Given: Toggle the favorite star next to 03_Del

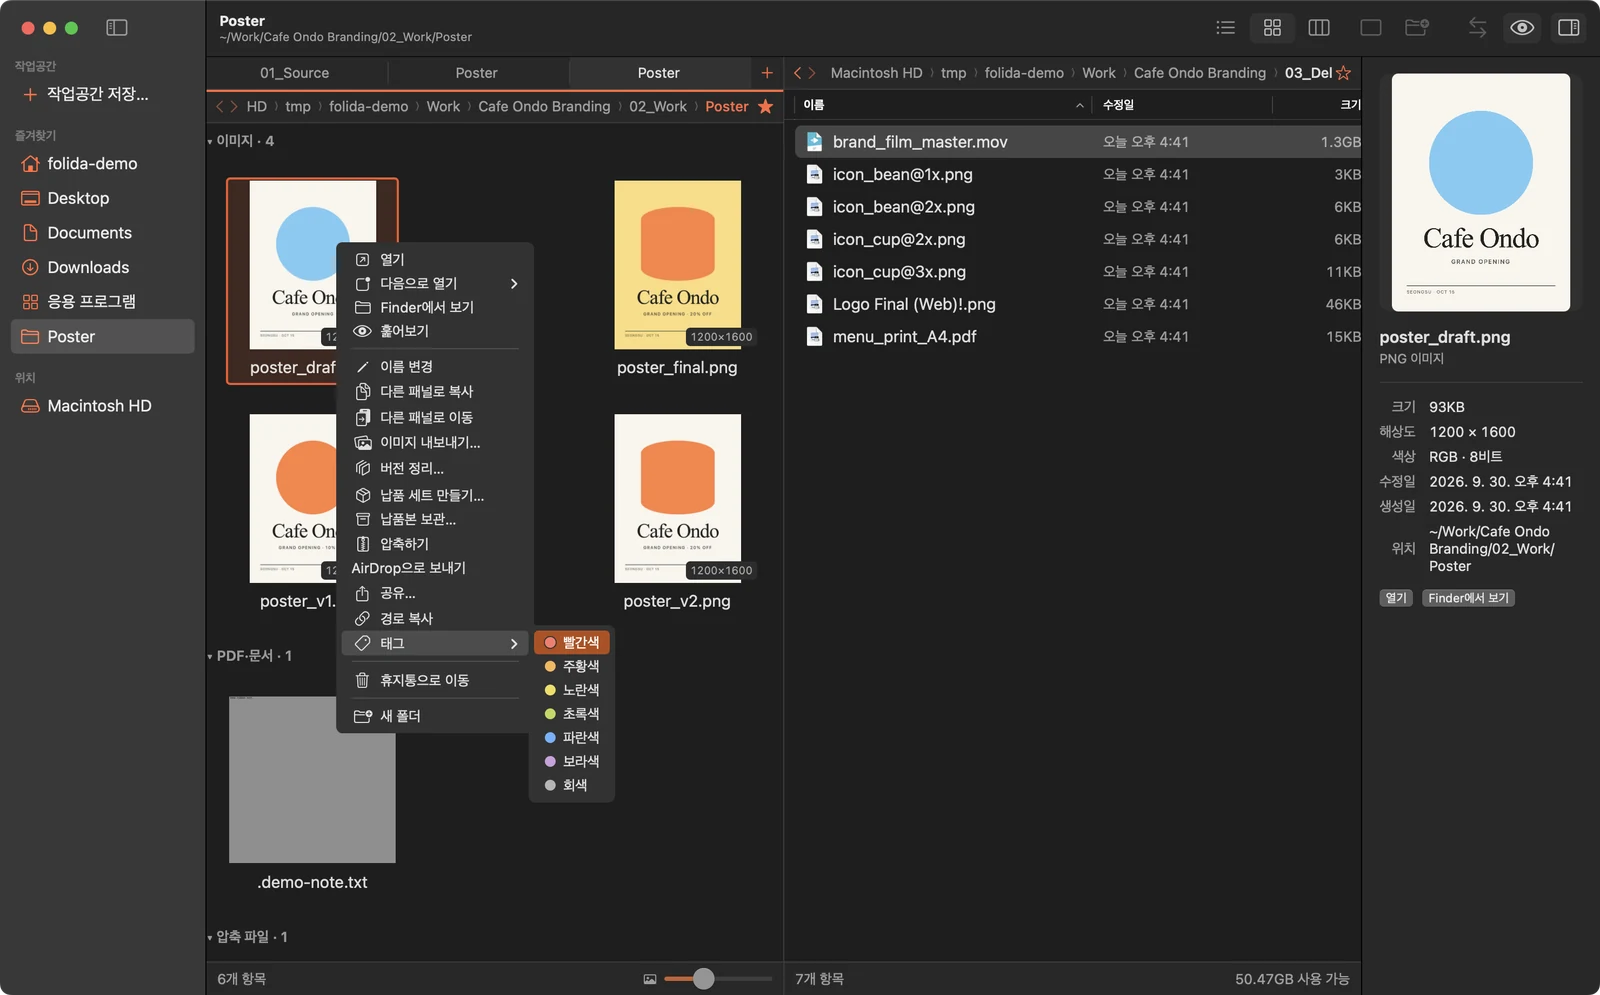Looking at the screenshot, I should point(1344,73).
